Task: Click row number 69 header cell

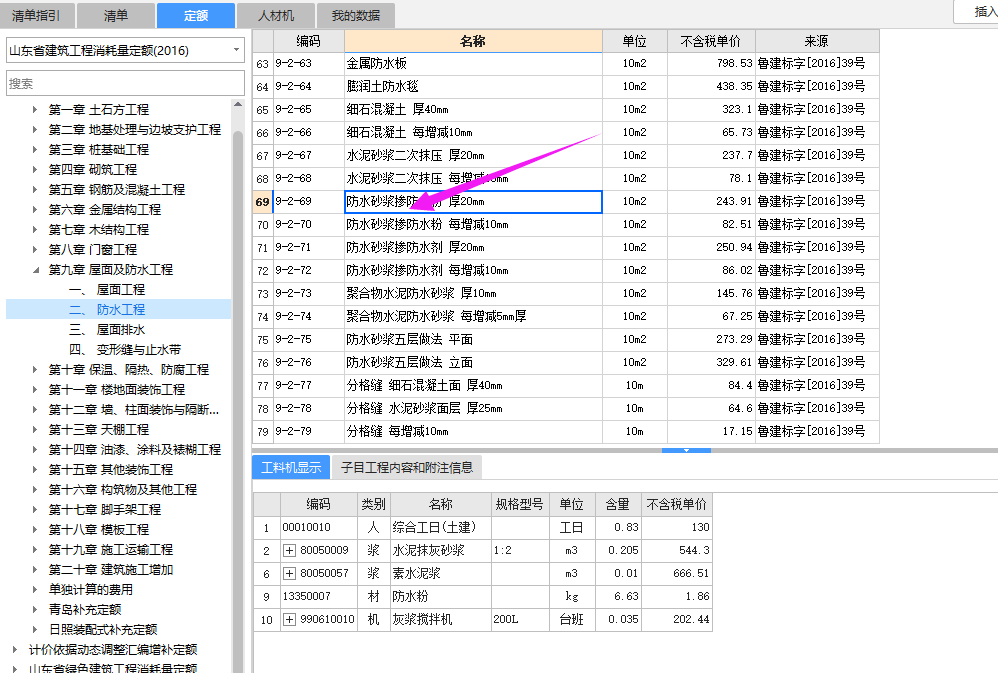Action: (x=263, y=202)
